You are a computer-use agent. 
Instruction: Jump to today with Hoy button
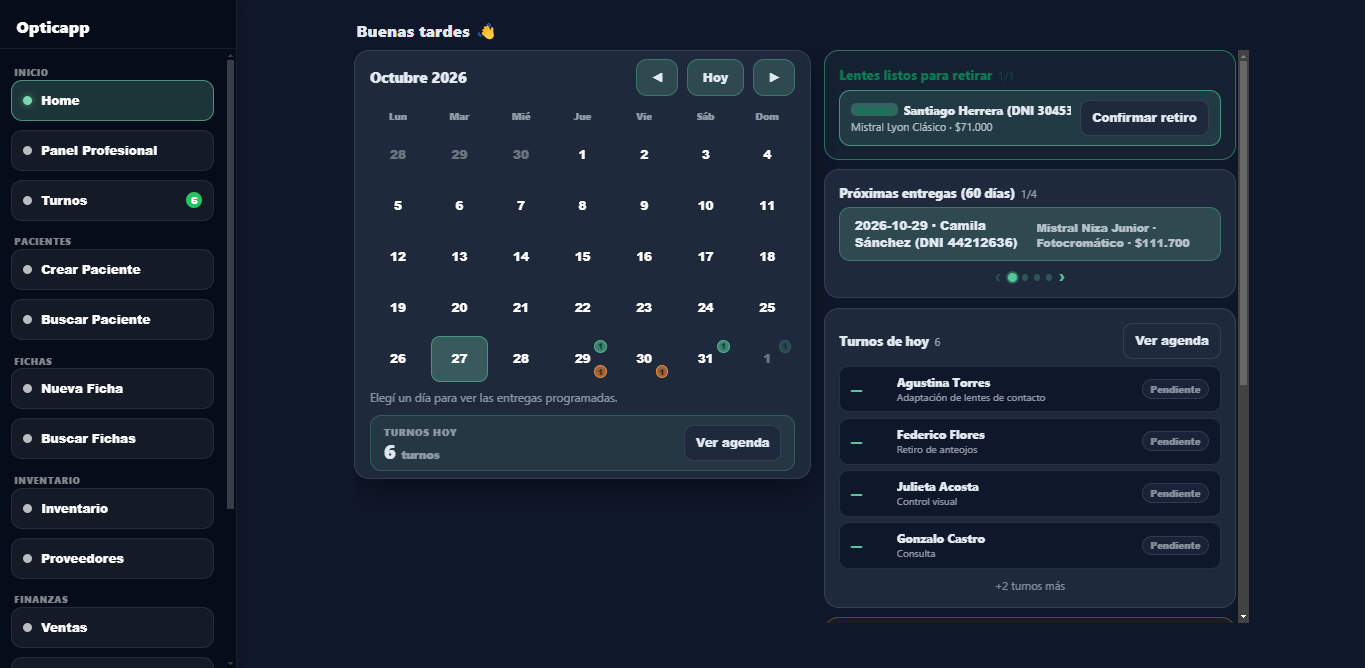coord(715,78)
